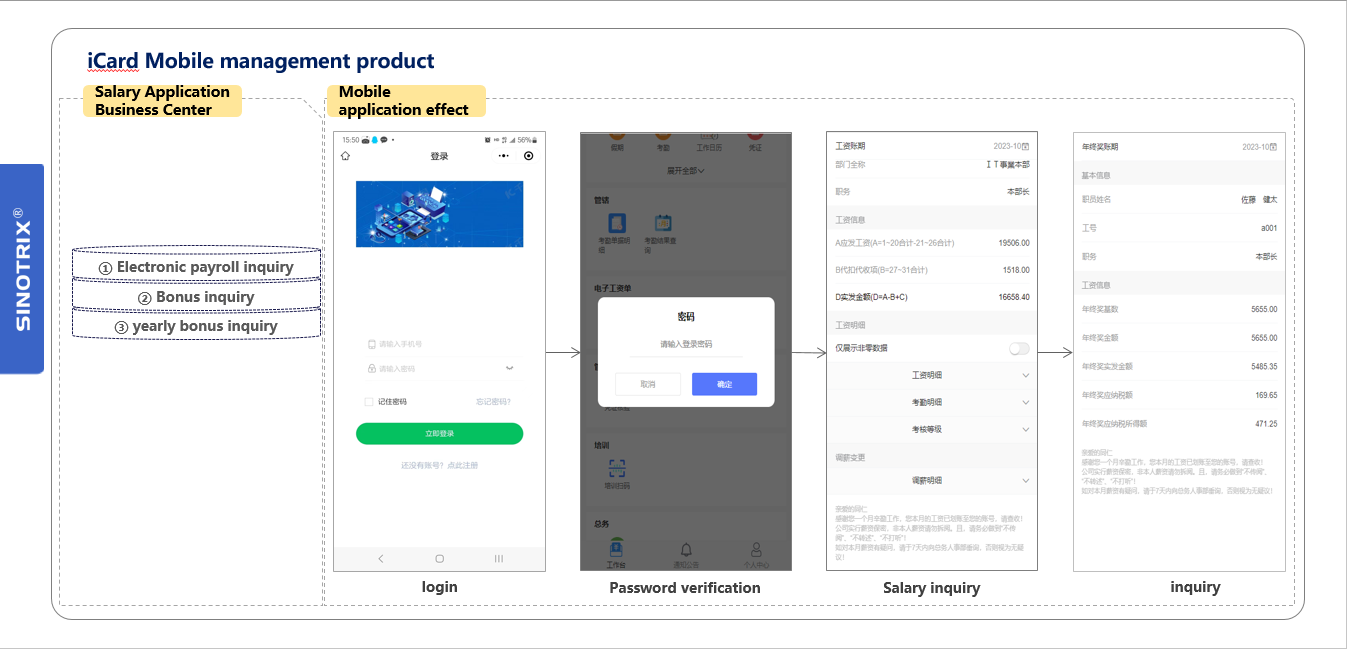Click 5655.00 in the 年终奖基数 row
The height and width of the screenshot is (649, 1347).
[x=1264, y=310]
